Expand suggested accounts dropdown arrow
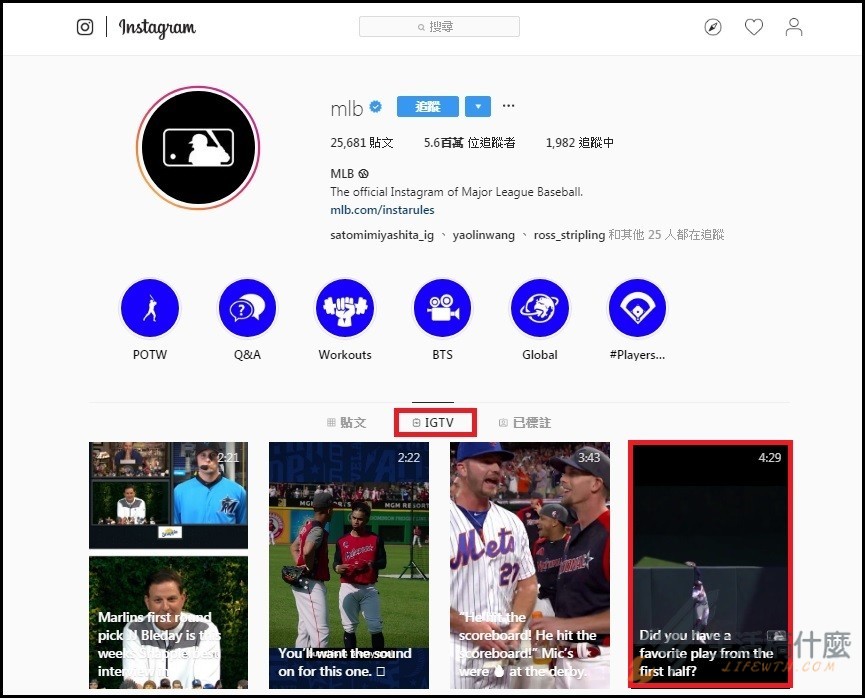This screenshot has height=699, width=865. point(478,107)
